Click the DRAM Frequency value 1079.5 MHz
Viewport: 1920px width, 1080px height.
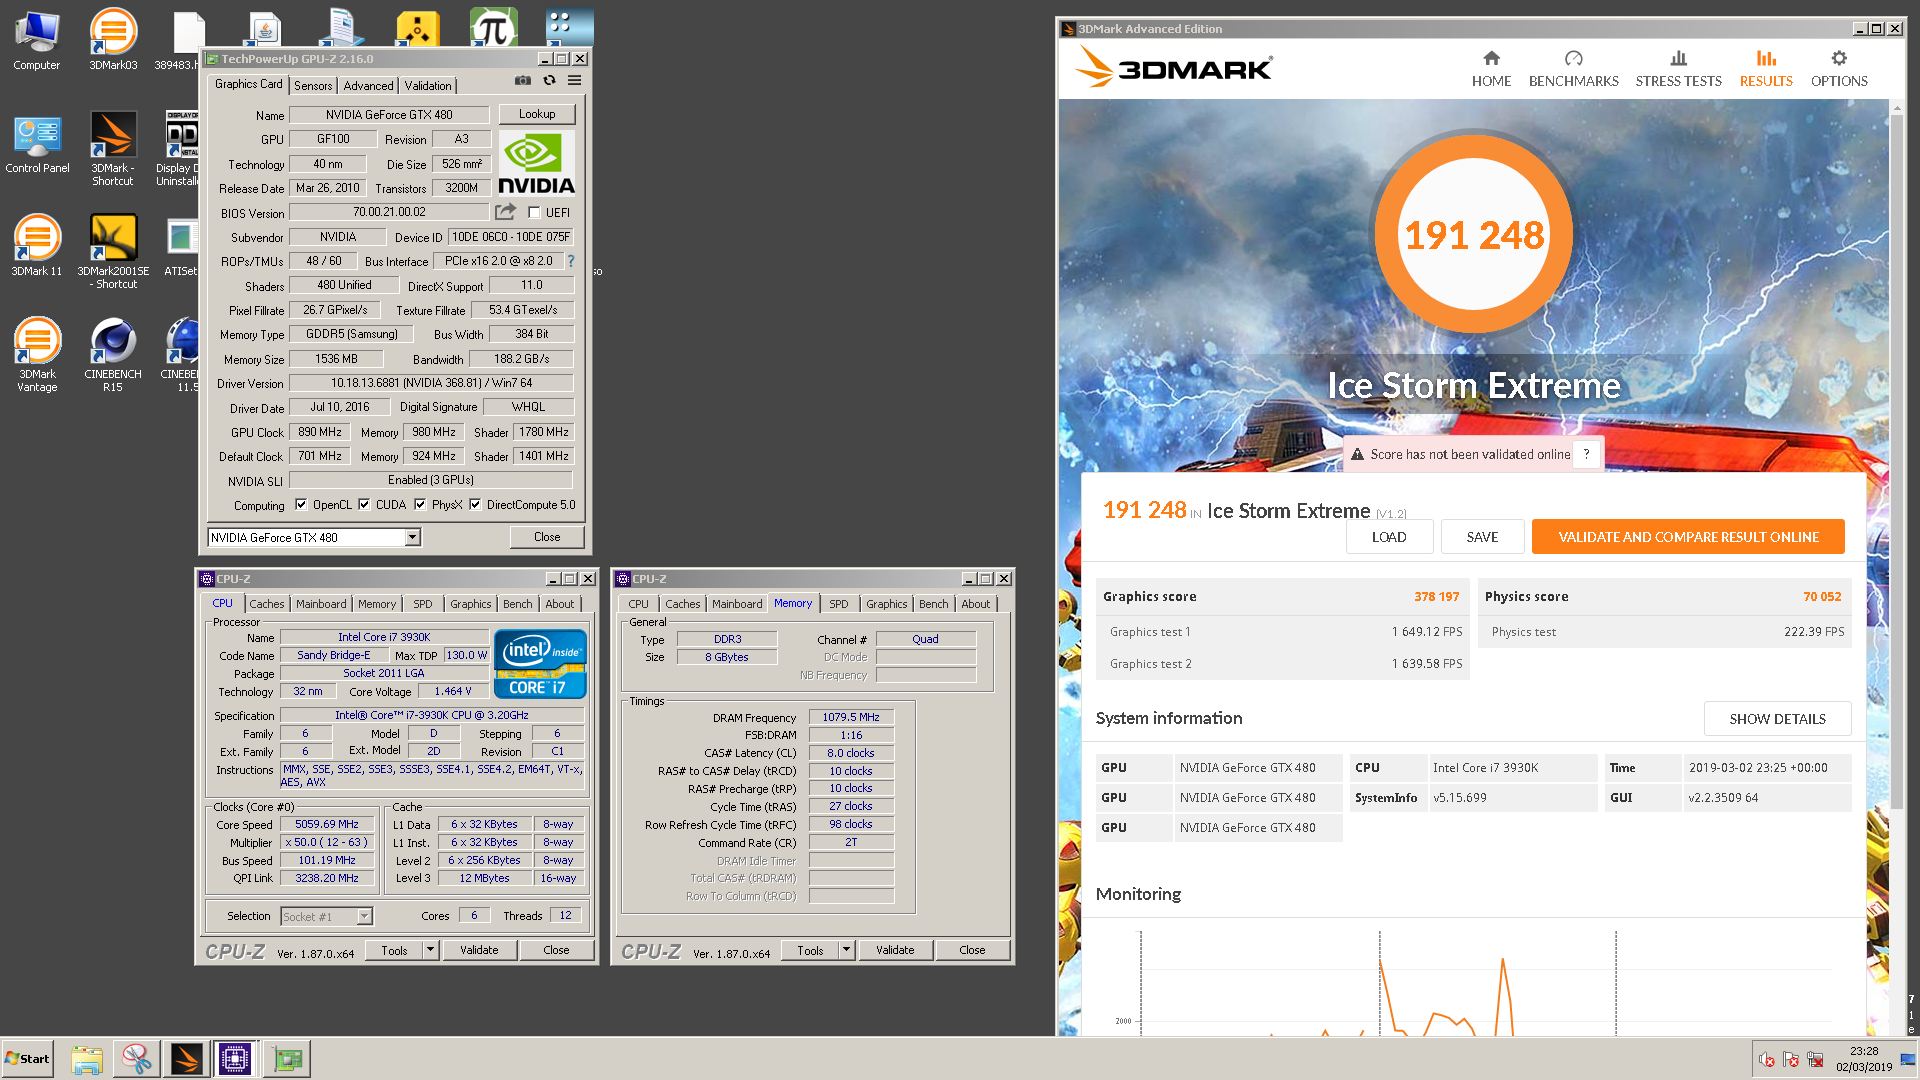[x=851, y=717]
